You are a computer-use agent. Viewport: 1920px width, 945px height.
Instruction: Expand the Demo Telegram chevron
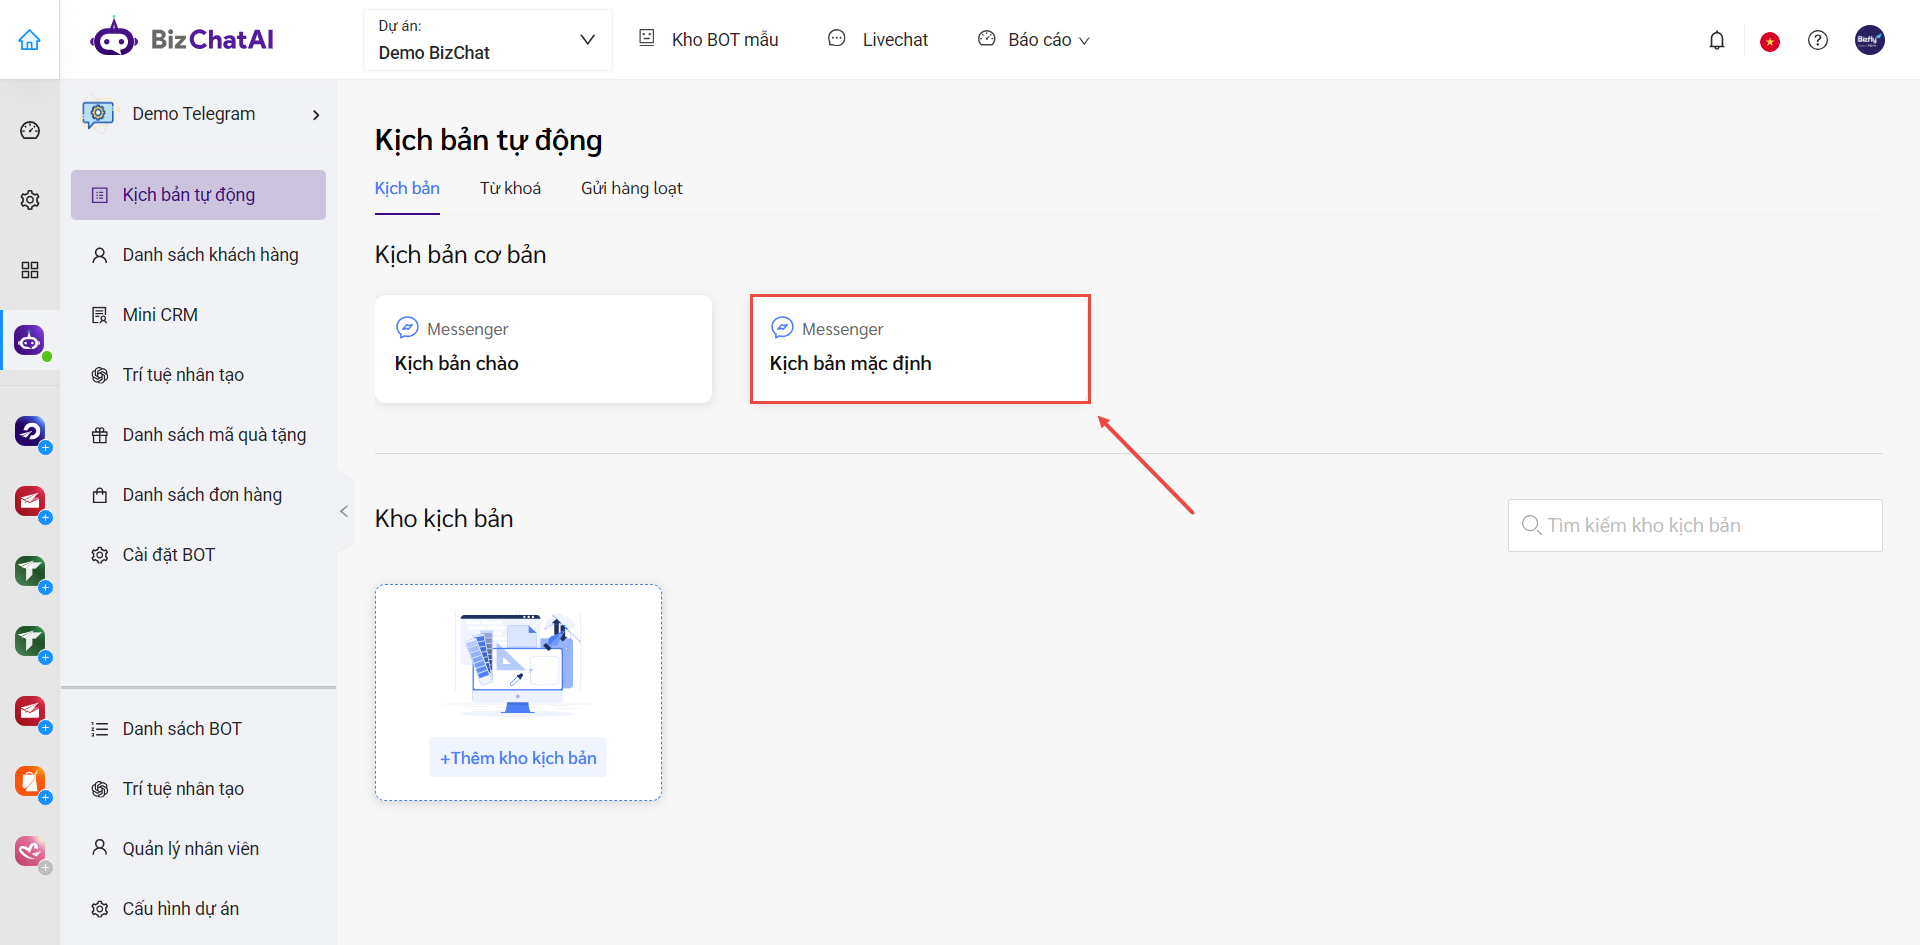pyautogui.click(x=316, y=115)
